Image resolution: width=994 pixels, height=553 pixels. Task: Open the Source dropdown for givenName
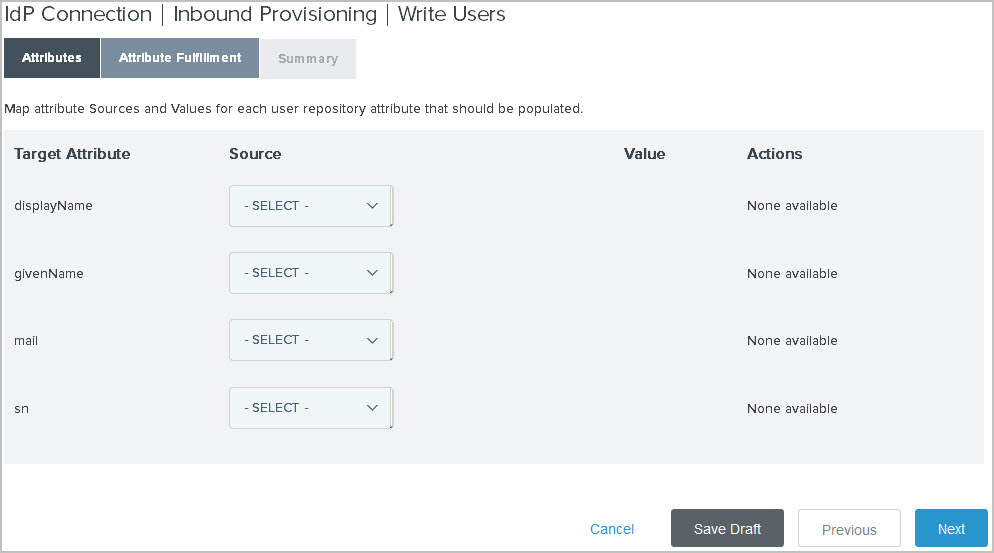click(x=310, y=273)
